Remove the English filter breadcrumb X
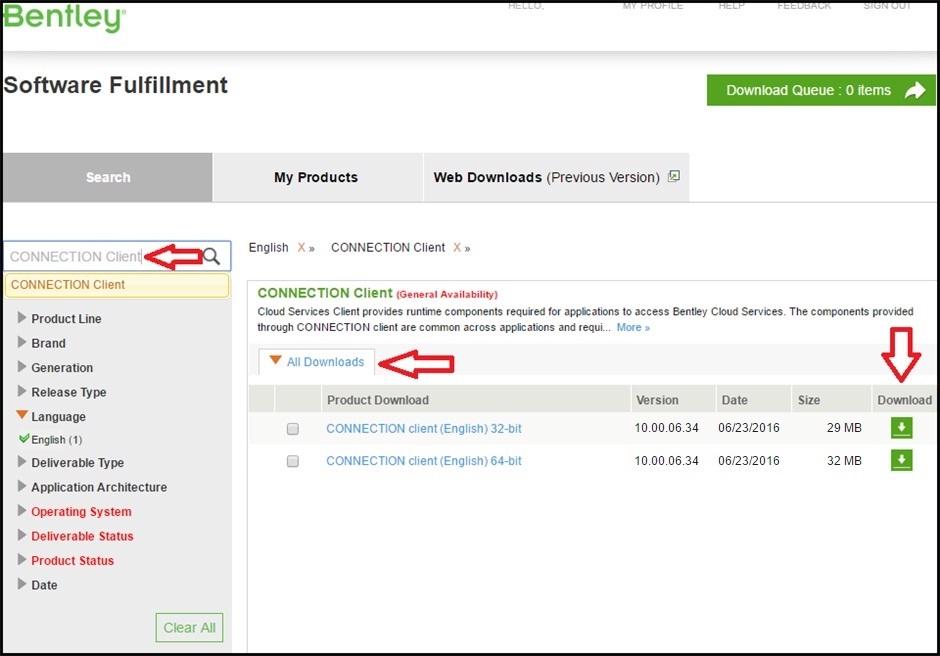The height and width of the screenshot is (656, 940). point(302,248)
